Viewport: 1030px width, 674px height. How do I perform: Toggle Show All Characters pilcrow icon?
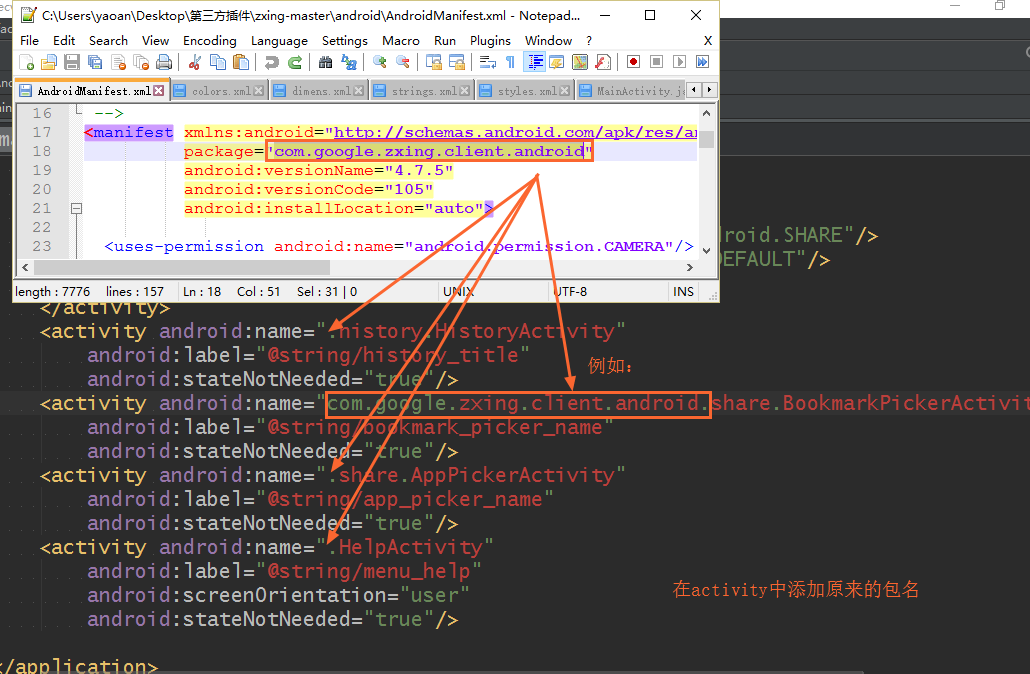tap(510, 62)
